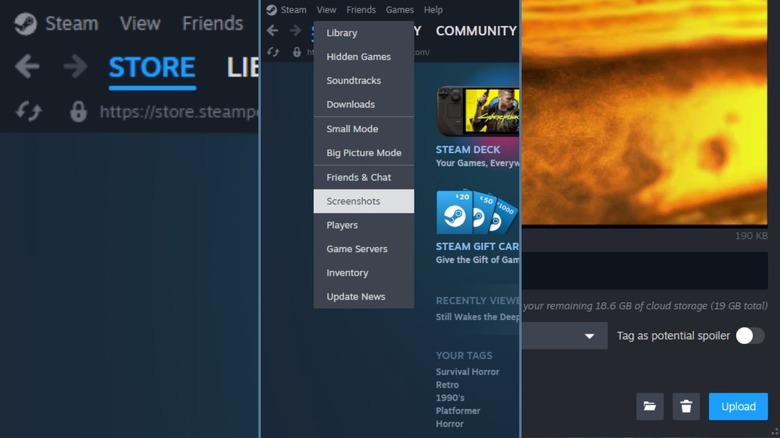
Task: Open the Steam Deck promo link
Action: (x=468, y=149)
